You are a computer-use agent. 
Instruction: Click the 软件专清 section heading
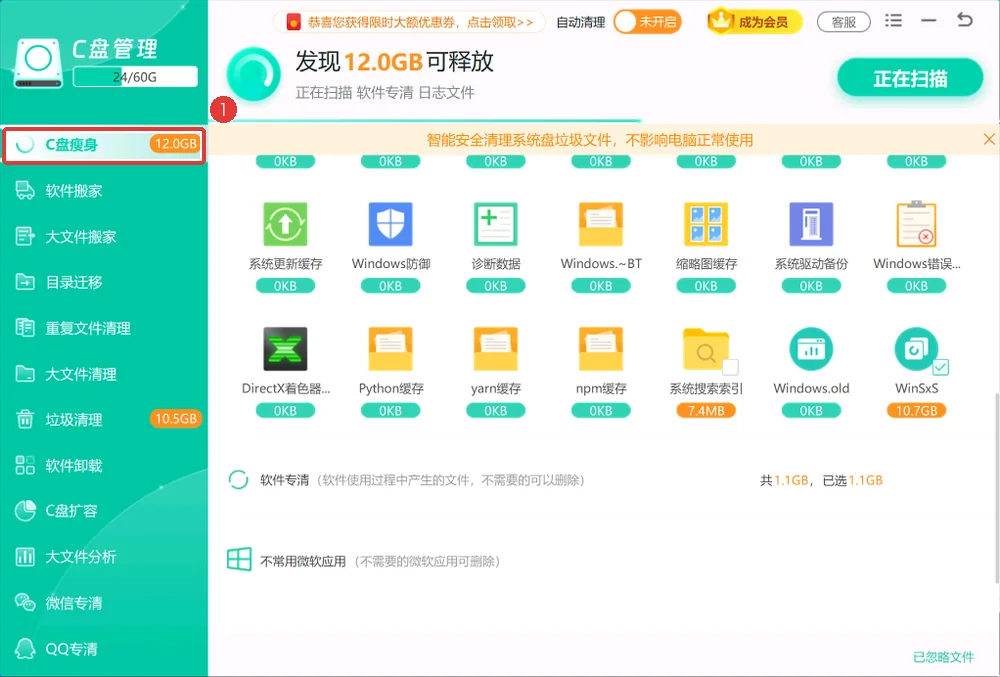(x=284, y=480)
